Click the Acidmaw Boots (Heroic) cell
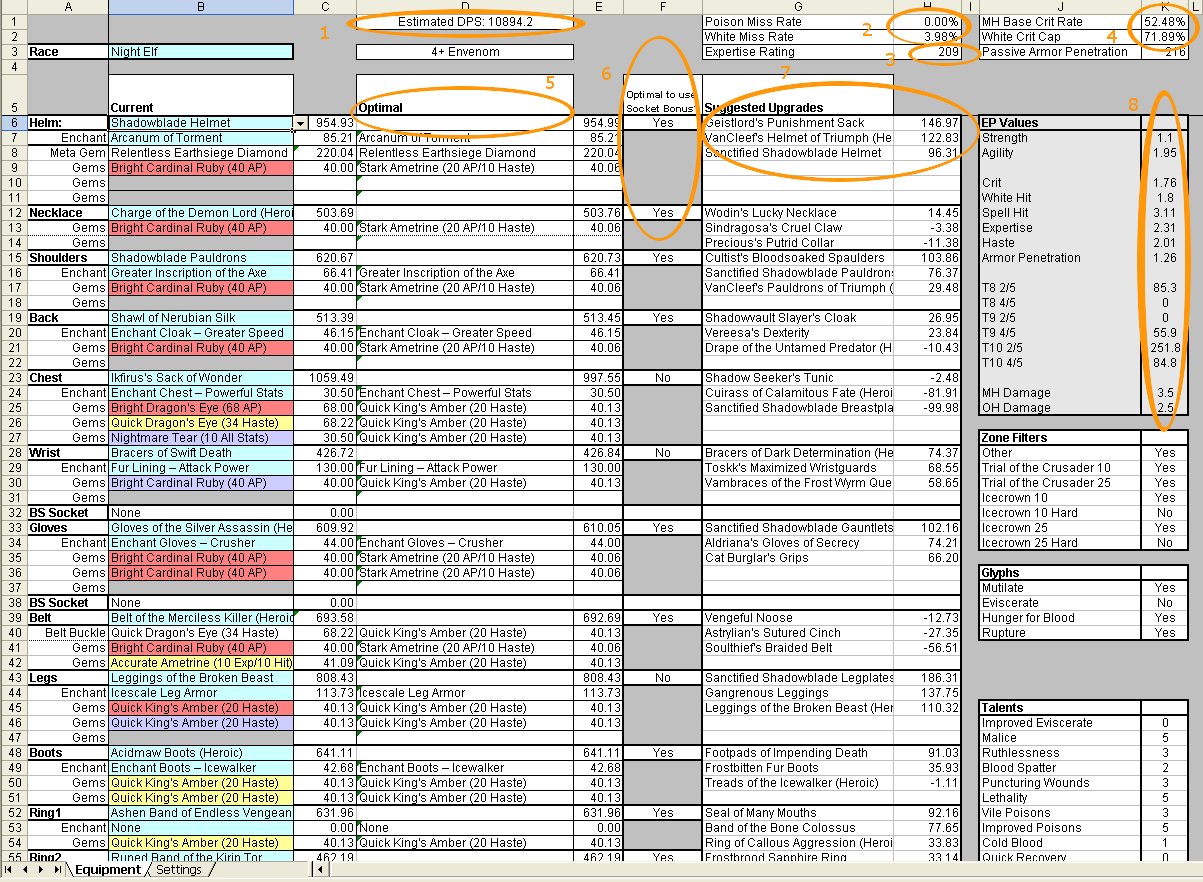1203x882 pixels. [x=201, y=753]
